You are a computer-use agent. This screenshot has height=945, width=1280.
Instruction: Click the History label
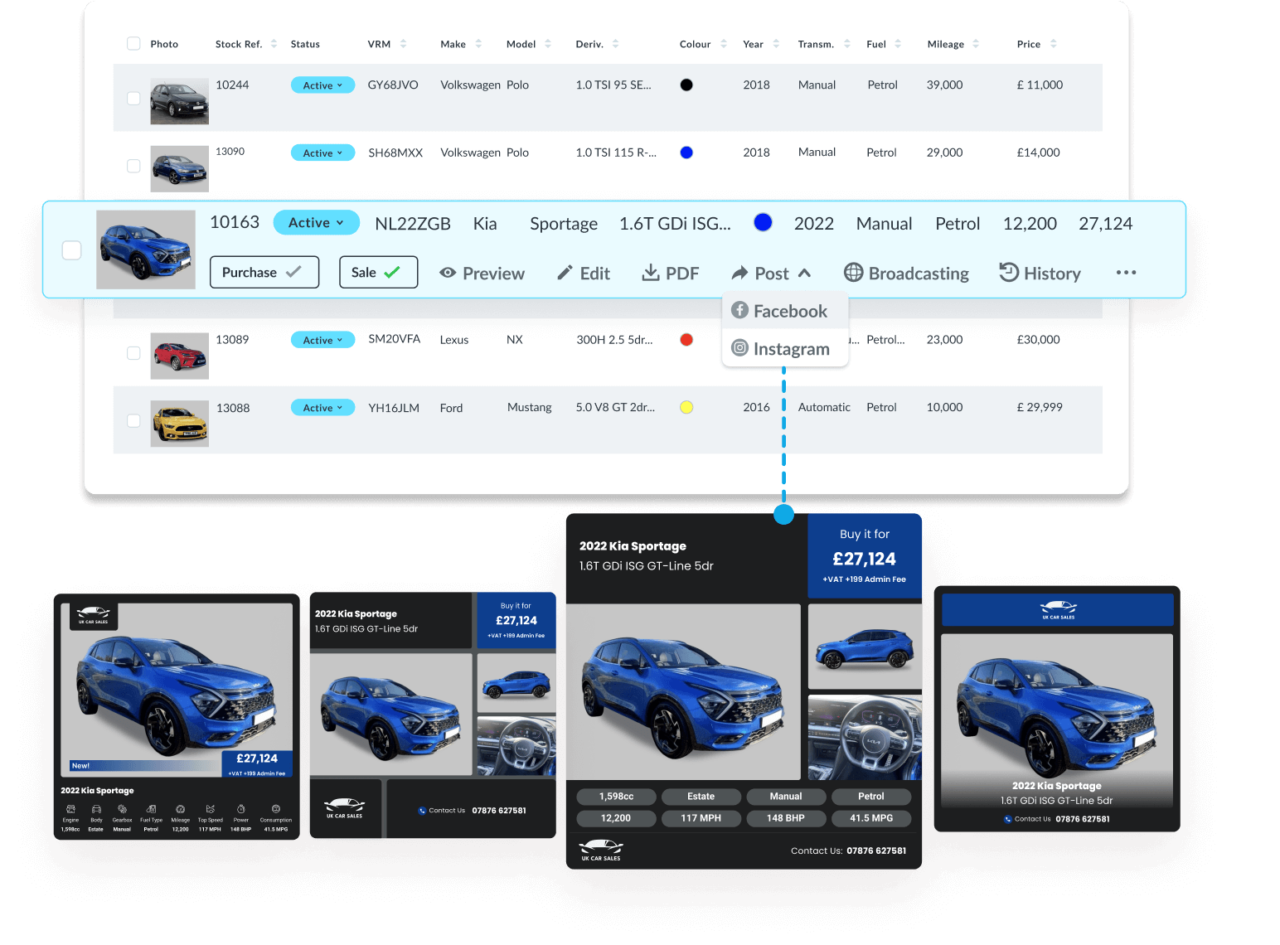(x=1052, y=273)
